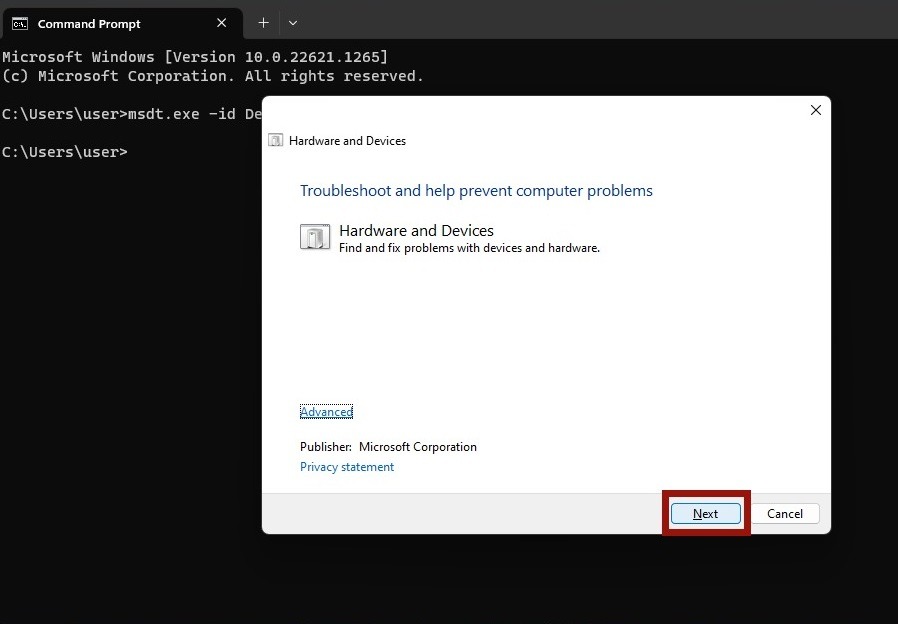Switch to the Command Prompt tab
The image size is (898, 624).
click(110, 22)
